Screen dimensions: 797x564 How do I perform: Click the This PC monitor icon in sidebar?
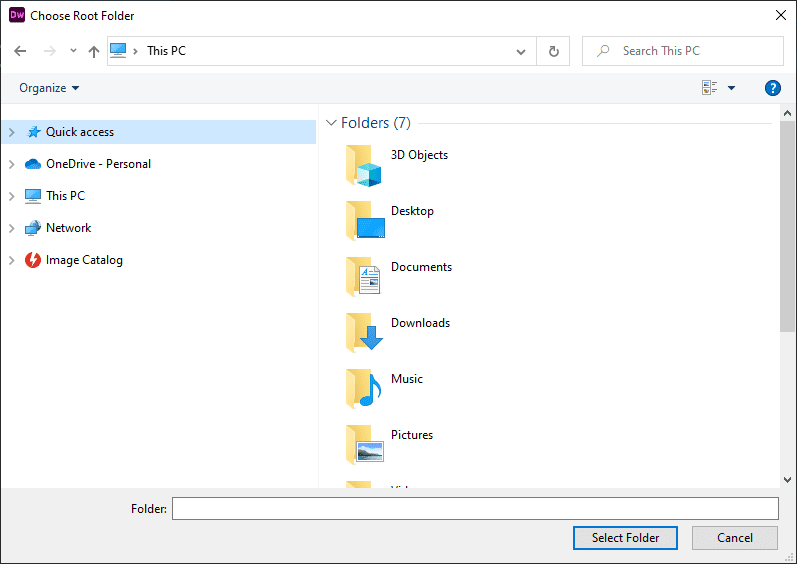33,196
